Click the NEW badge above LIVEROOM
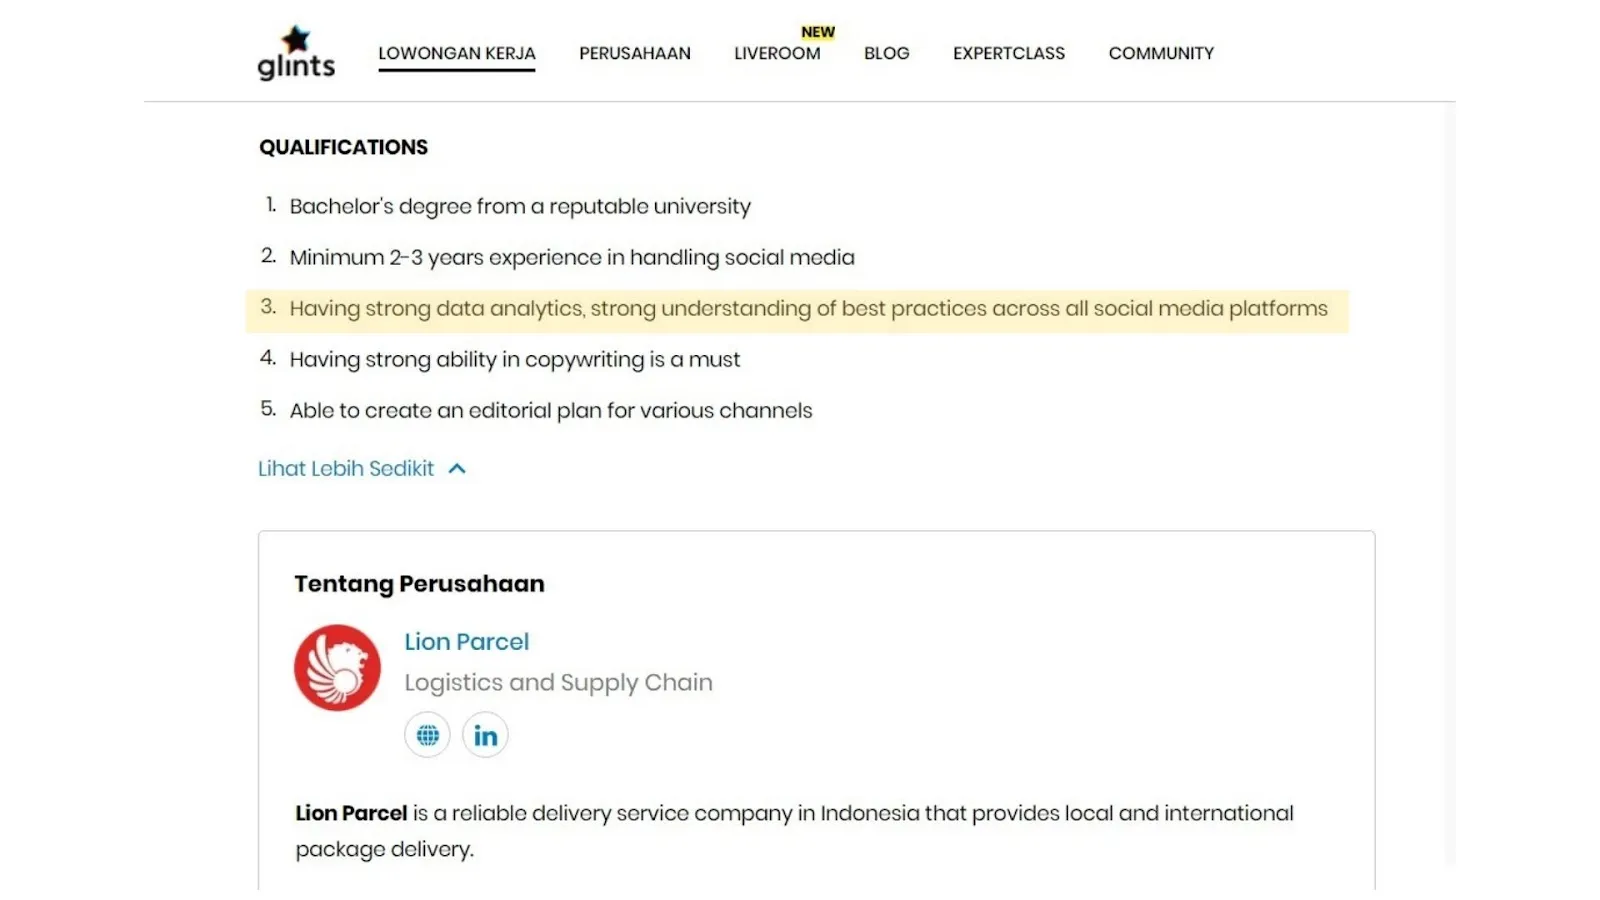This screenshot has height=900, width=1600. point(817,31)
